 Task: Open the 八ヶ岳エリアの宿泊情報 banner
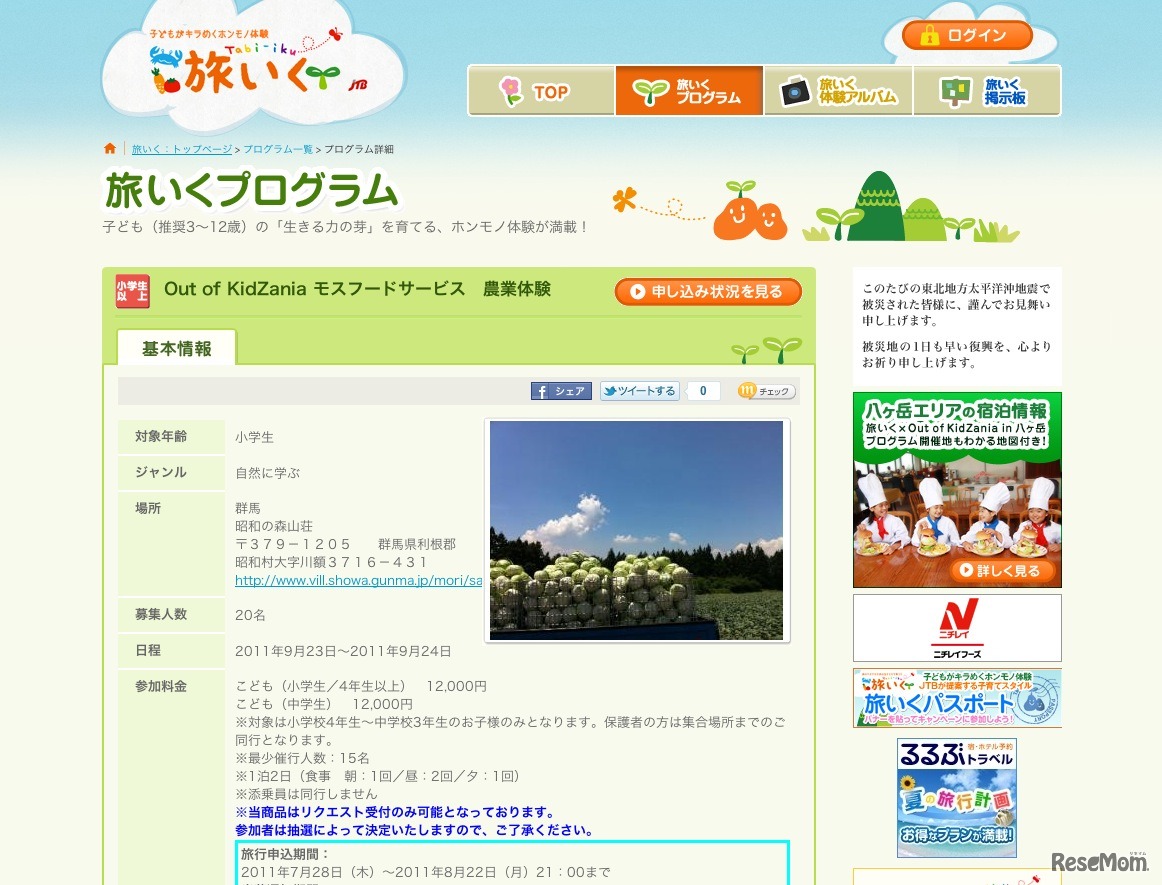click(957, 489)
